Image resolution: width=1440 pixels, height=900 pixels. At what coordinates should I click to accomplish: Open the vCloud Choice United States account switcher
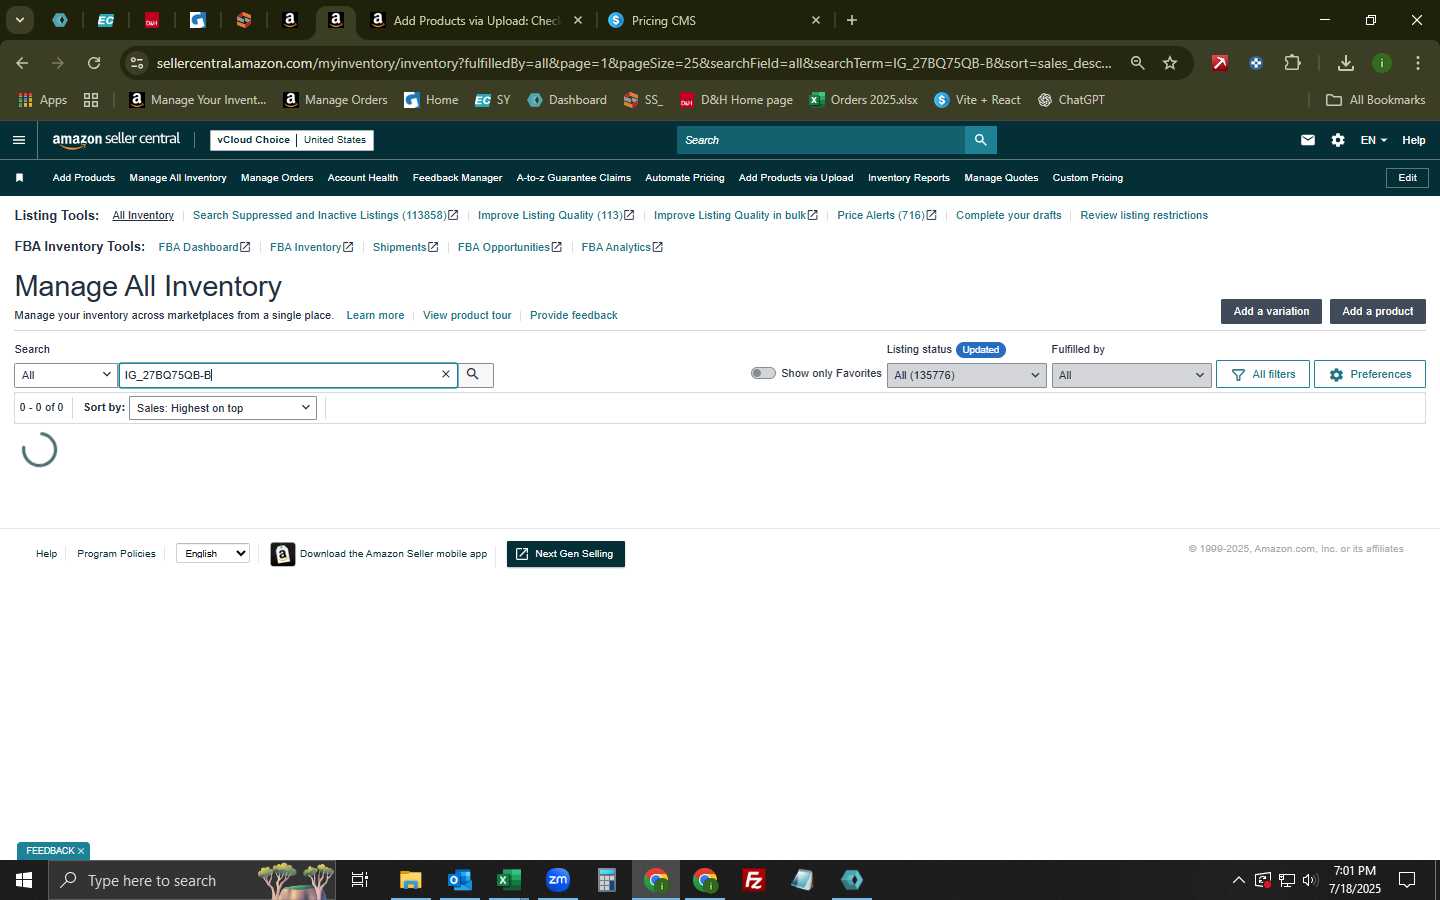292,140
